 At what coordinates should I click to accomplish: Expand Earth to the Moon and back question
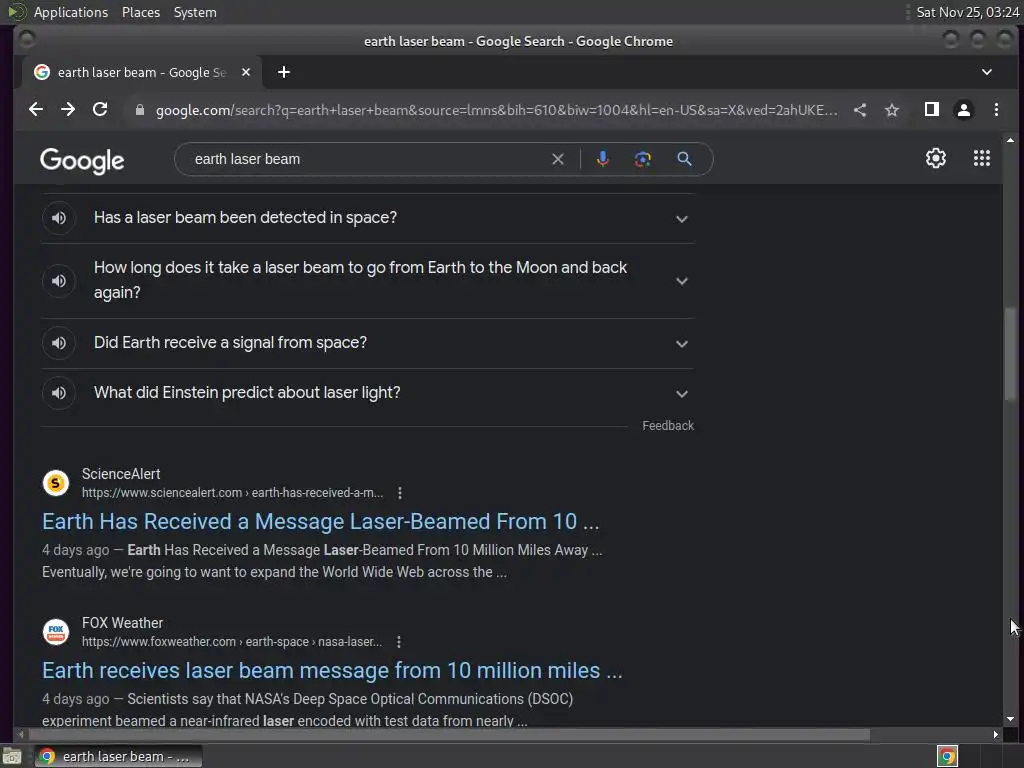click(x=682, y=281)
